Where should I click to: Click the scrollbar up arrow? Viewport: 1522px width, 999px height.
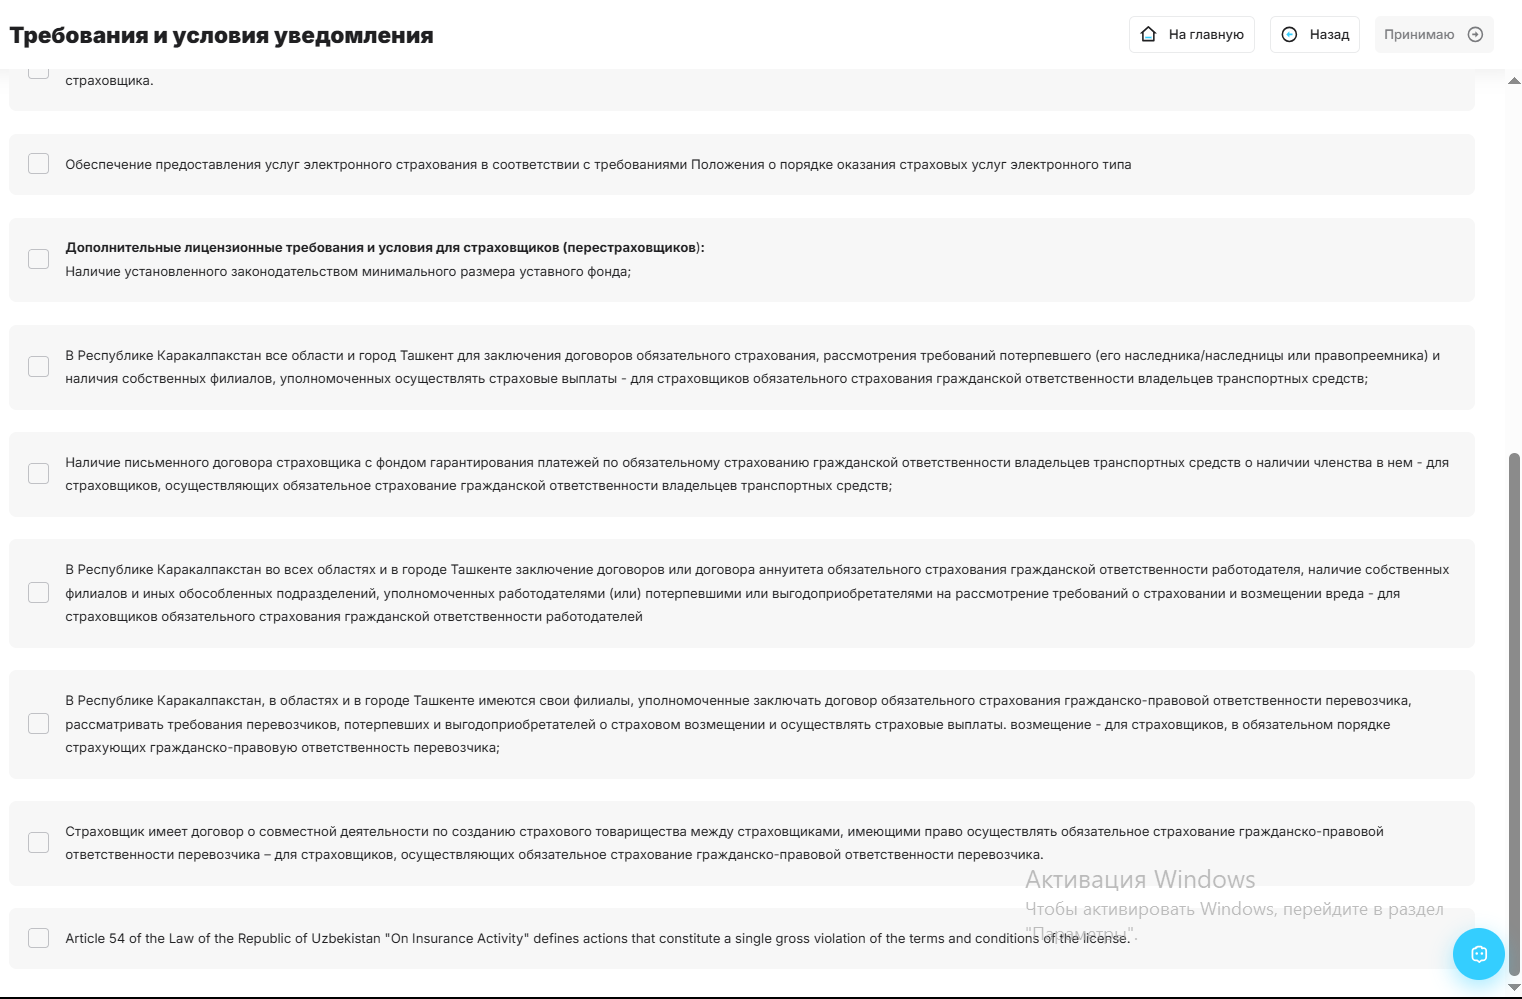pyautogui.click(x=1514, y=80)
